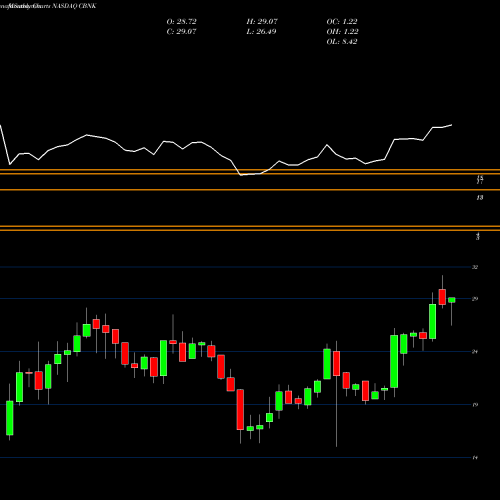This screenshot has height=500, width=500.
Task: Click the 29 price axis label
Action: coord(475,299)
